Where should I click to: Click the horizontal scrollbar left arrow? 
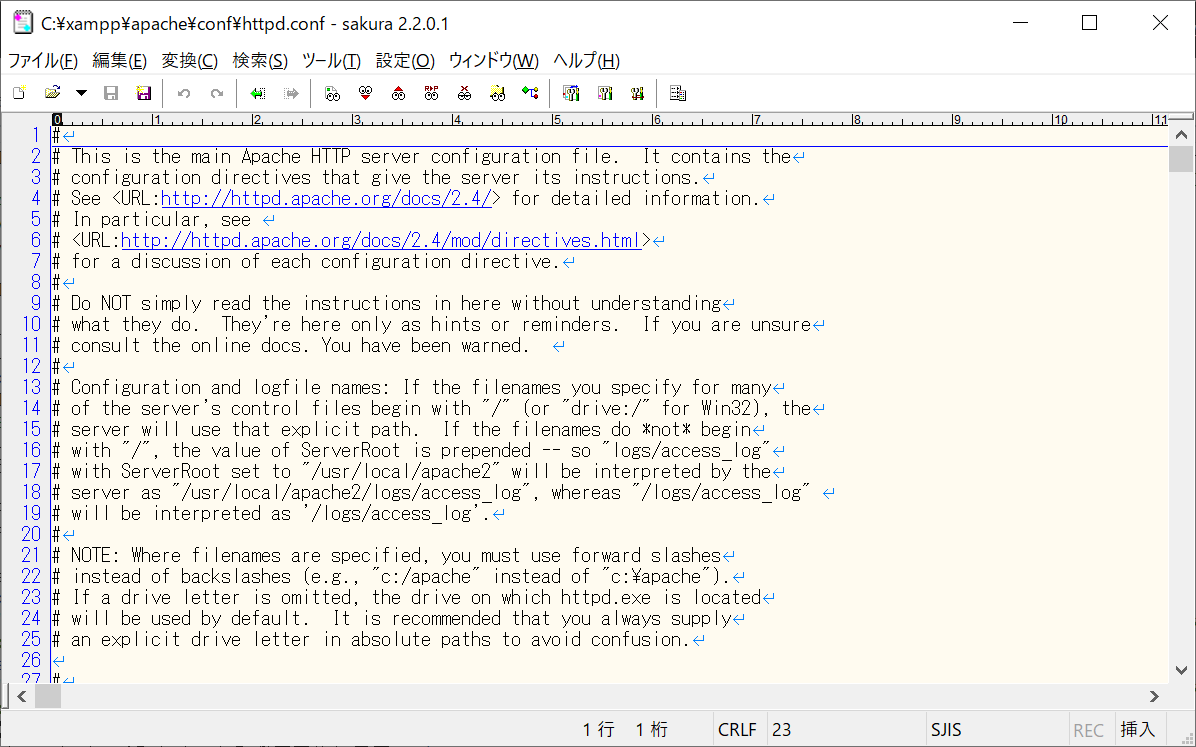[21, 696]
